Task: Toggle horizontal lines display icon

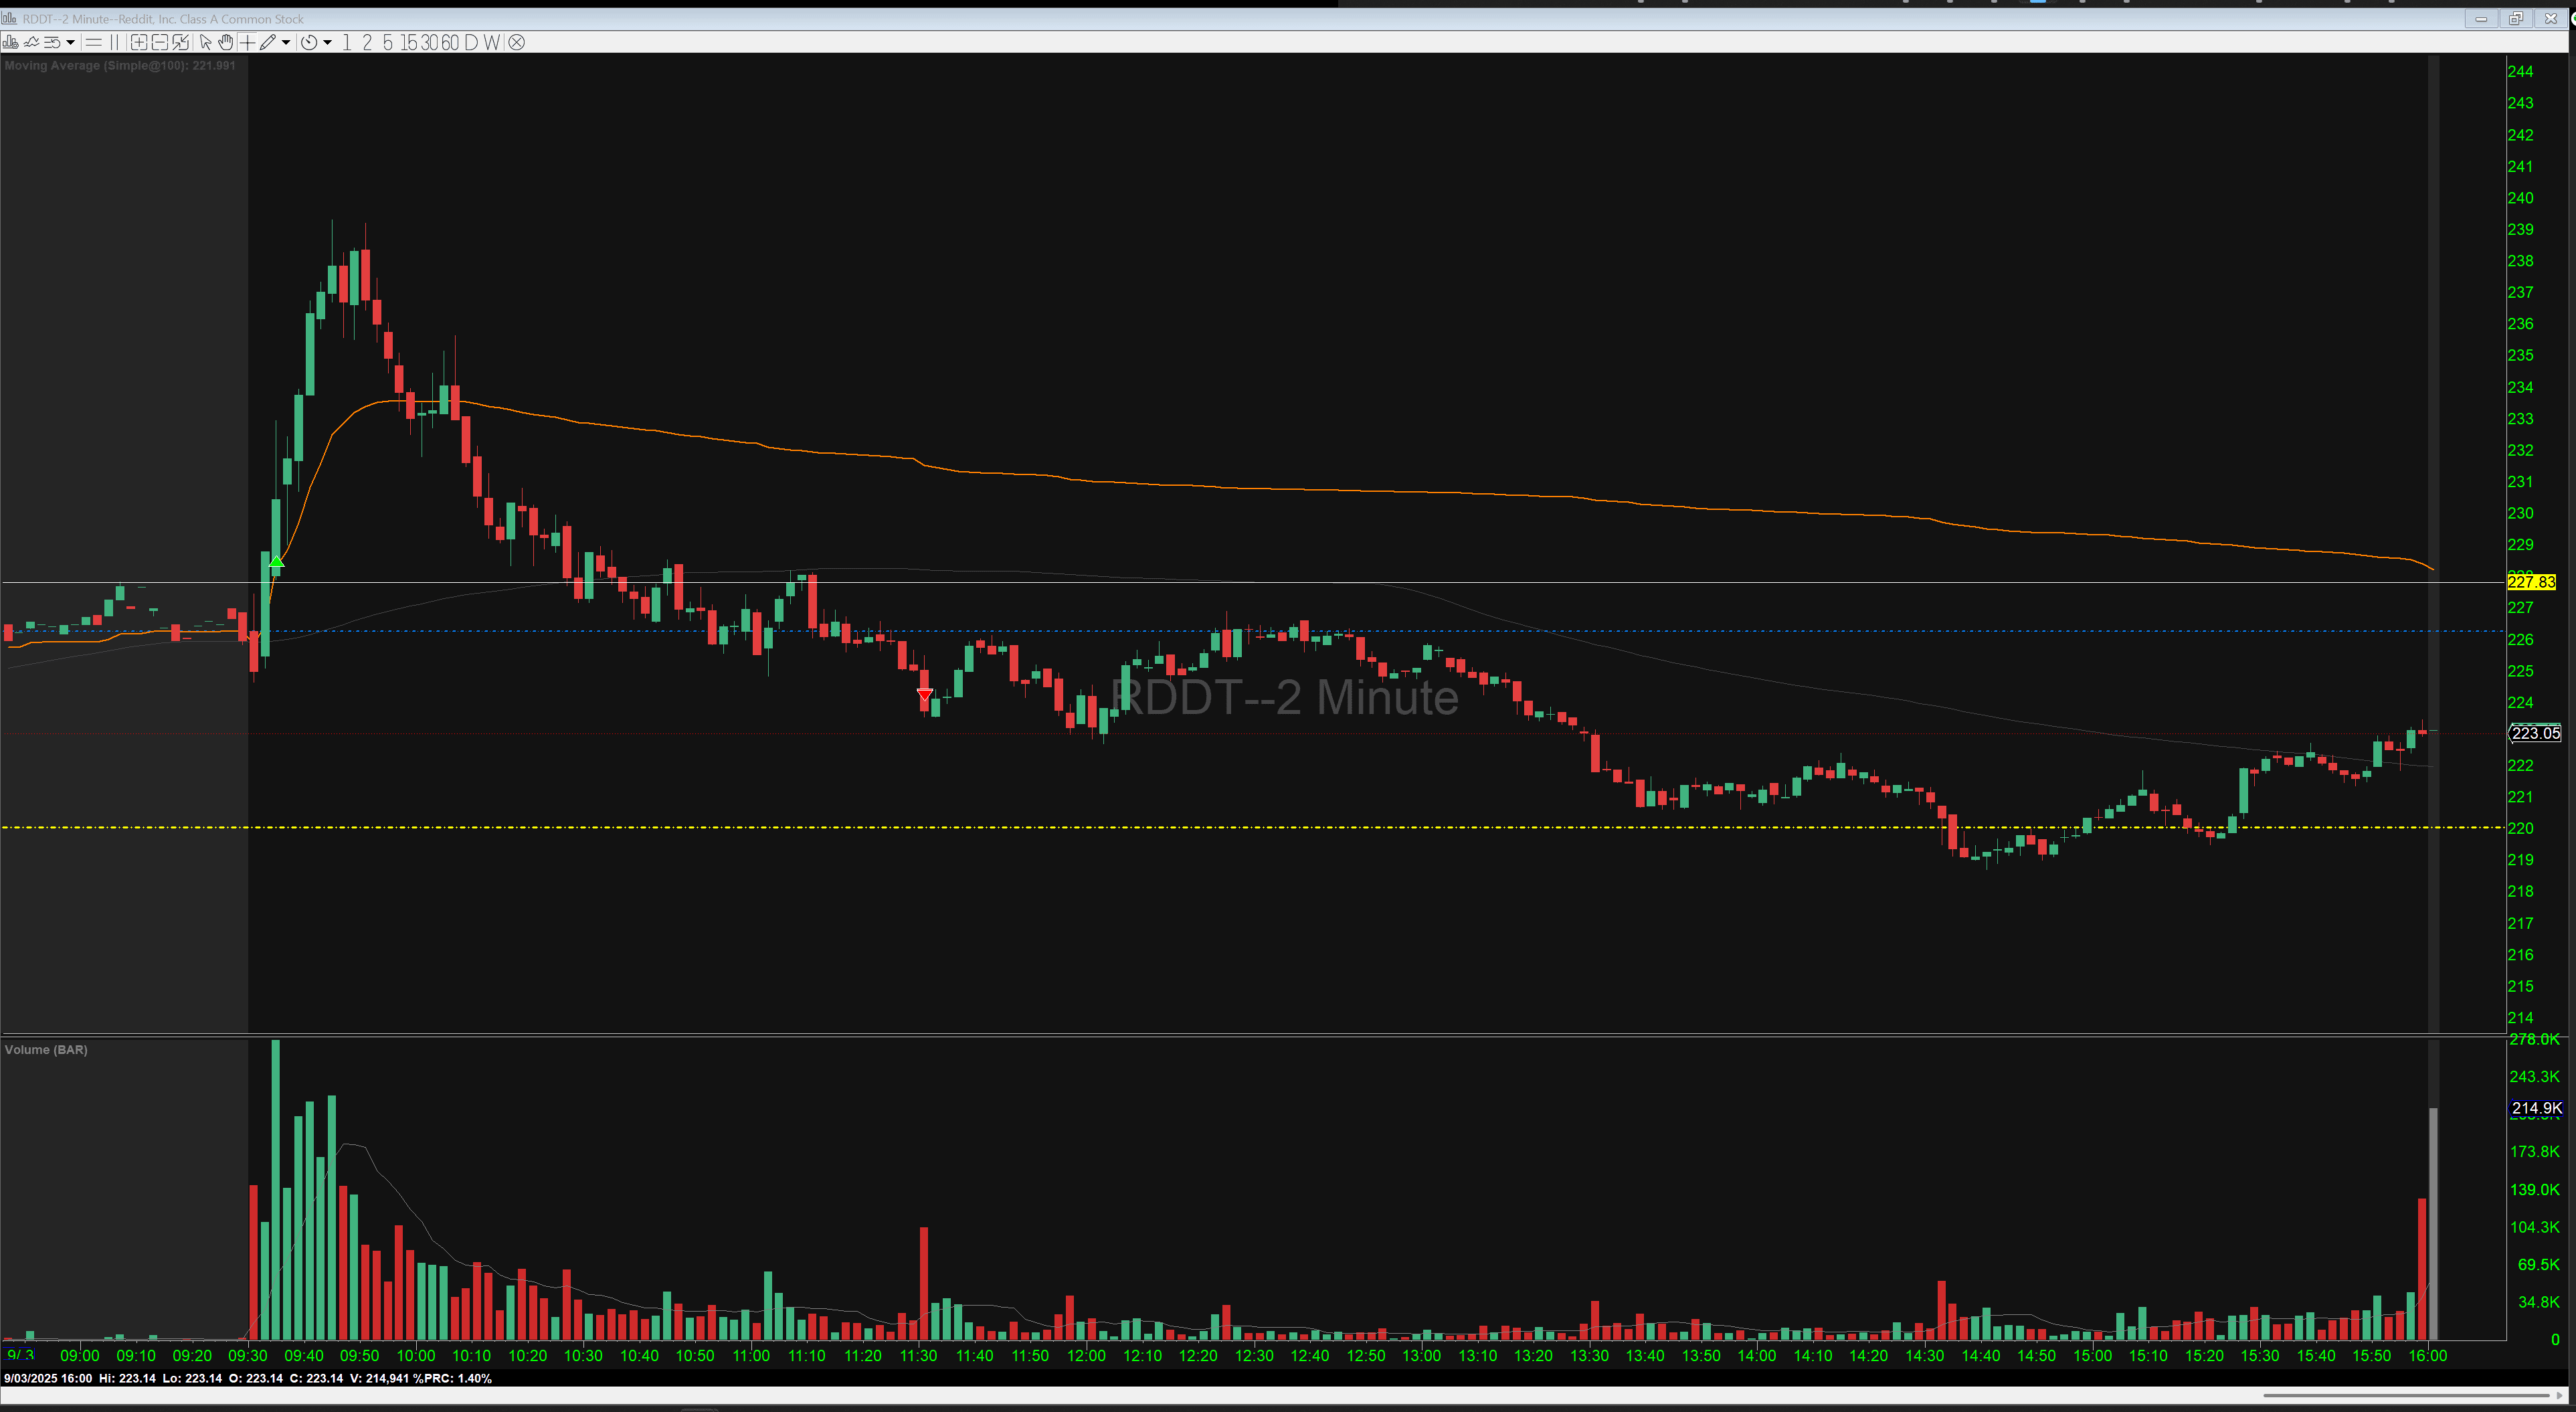Action: click(x=94, y=43)
